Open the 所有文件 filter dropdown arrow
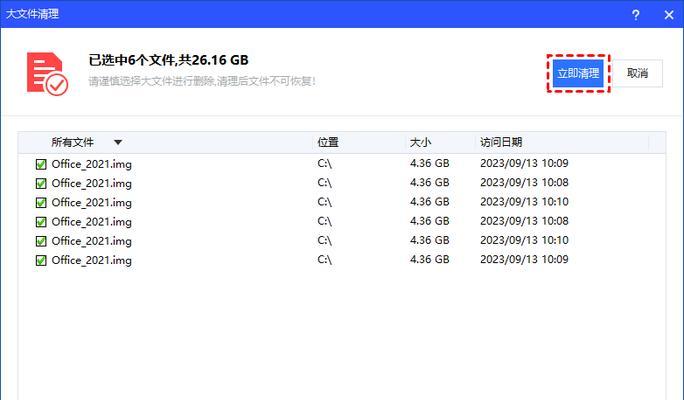The image size is (684, 400). [118, 142]
